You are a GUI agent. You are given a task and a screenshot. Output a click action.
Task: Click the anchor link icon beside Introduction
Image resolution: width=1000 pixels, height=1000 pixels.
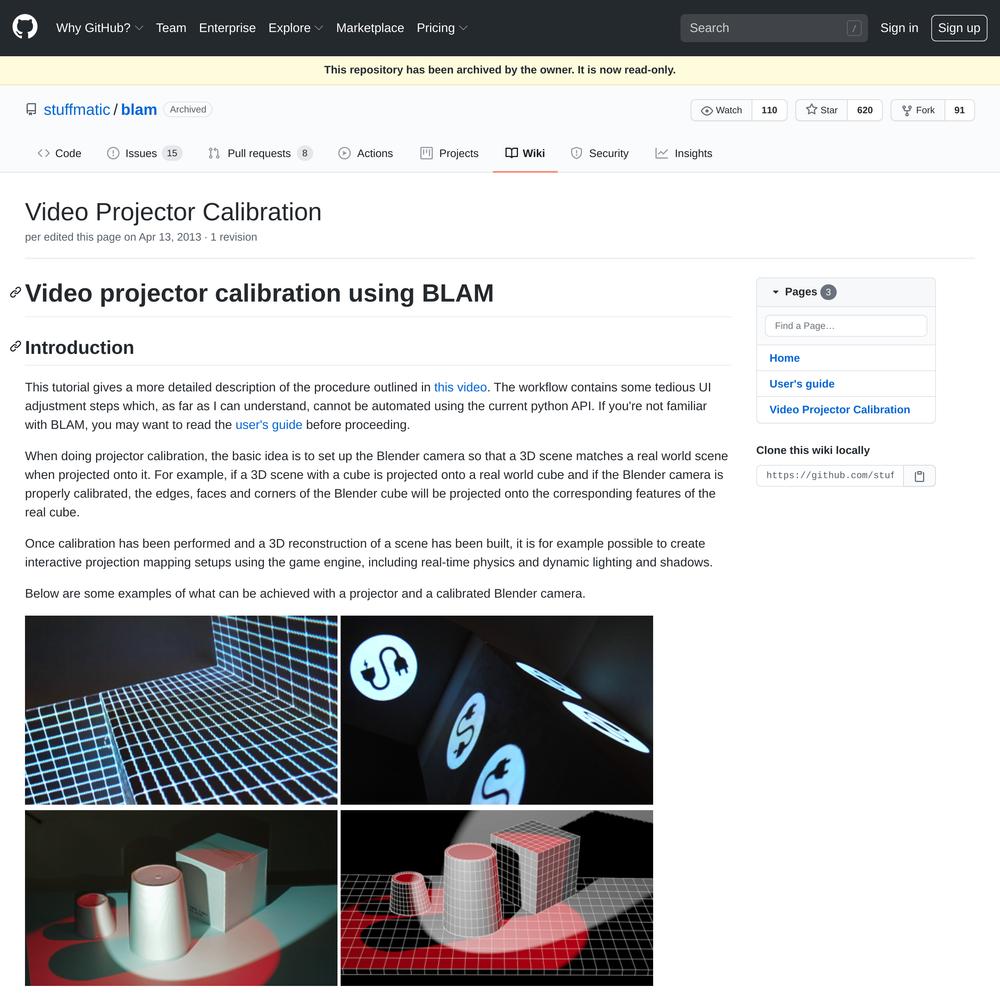(16, 346)
